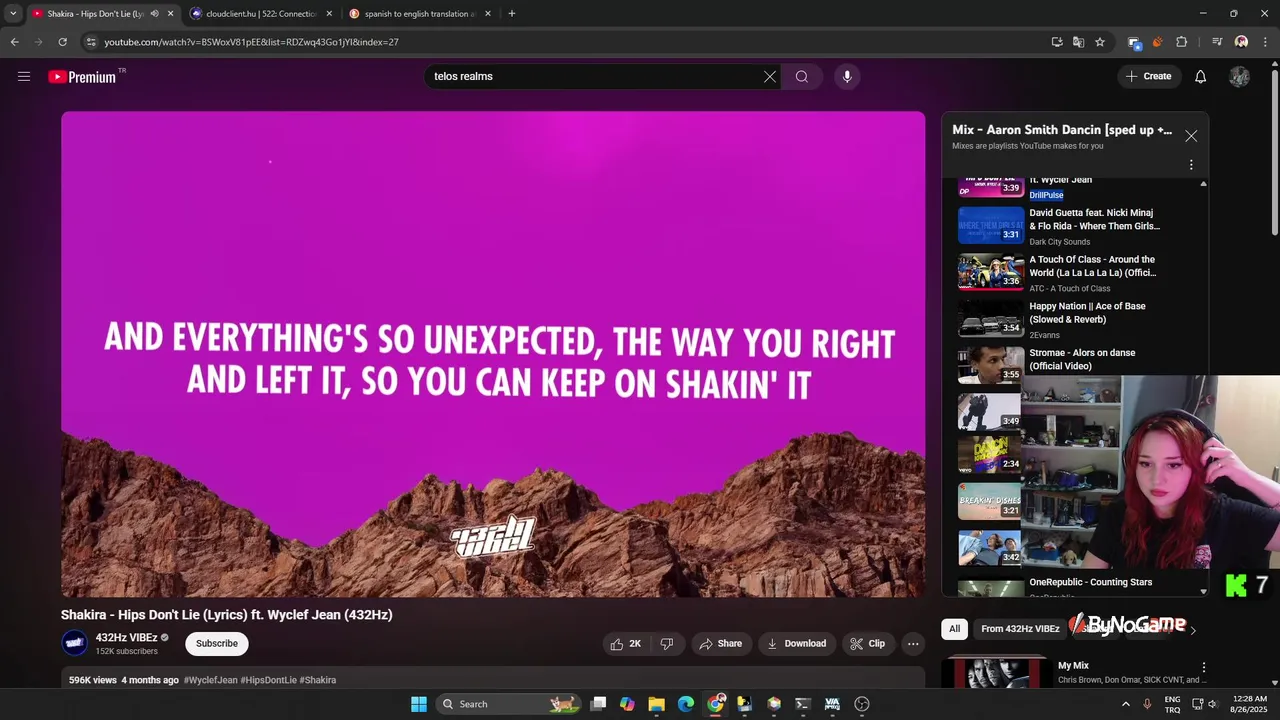Screen dimensions: 1280x720
Task: Open new browser tab
Action: coord(512,14)
